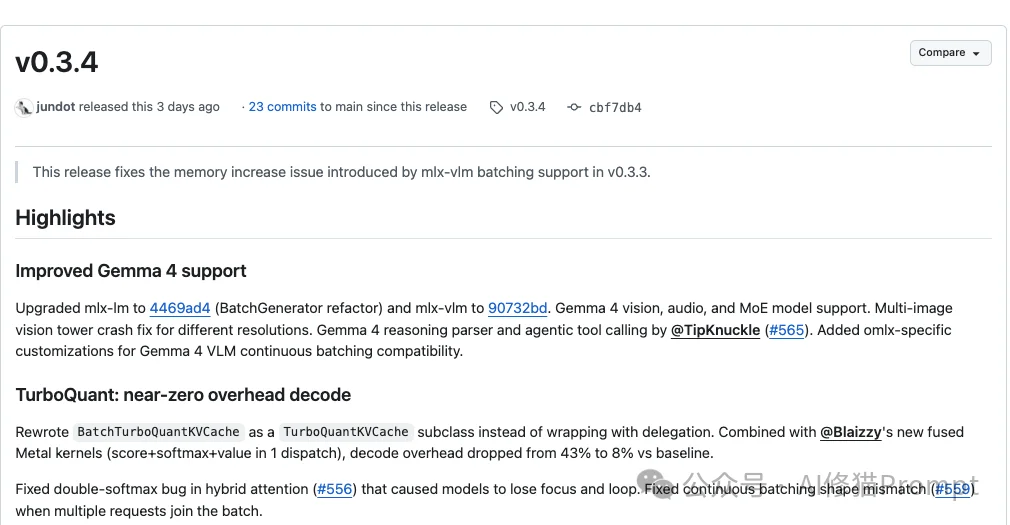Visit the @TipKnuckle user mention

pyautogui.click(x=715, y=330)
